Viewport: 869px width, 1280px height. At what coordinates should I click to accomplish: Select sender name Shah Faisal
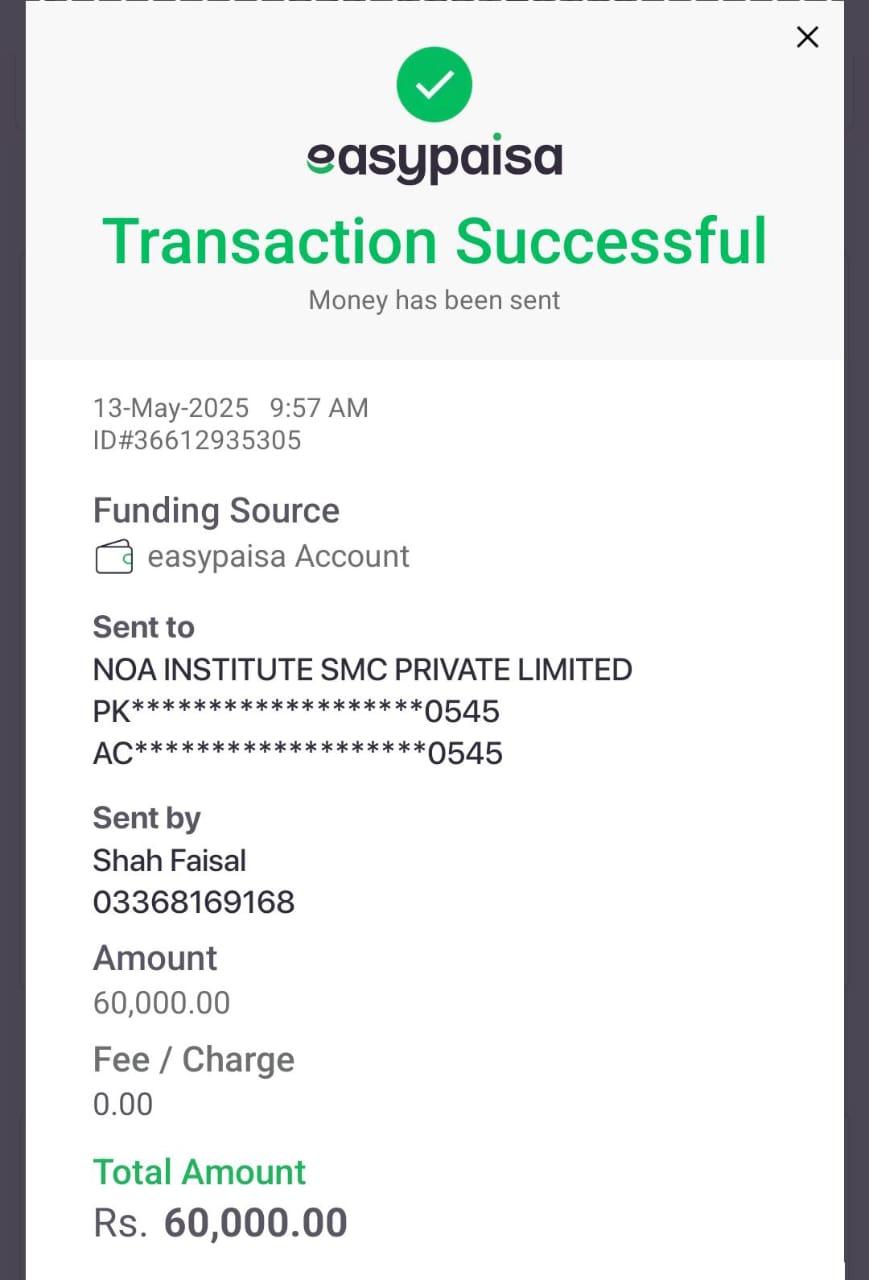pyautogui.click(x=169, y=860)
